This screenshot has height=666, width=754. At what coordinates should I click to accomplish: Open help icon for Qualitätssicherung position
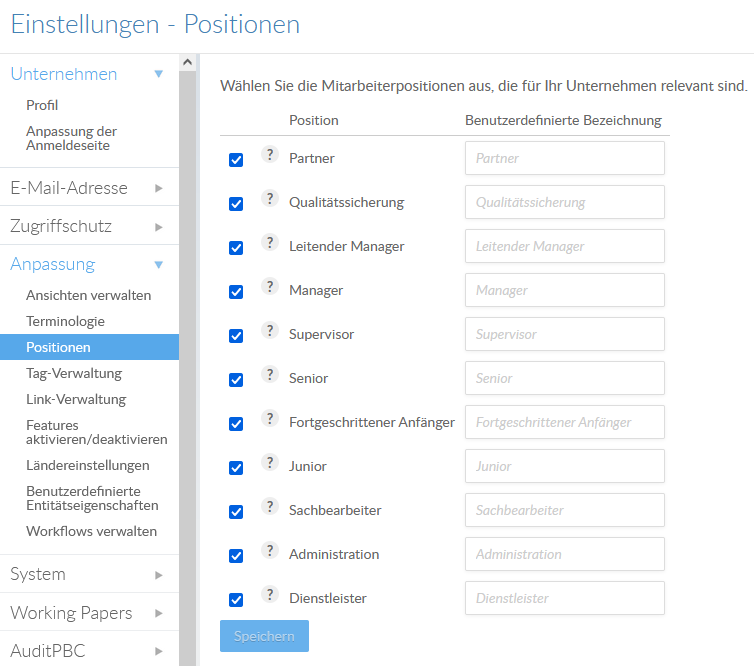coord(270,198)
